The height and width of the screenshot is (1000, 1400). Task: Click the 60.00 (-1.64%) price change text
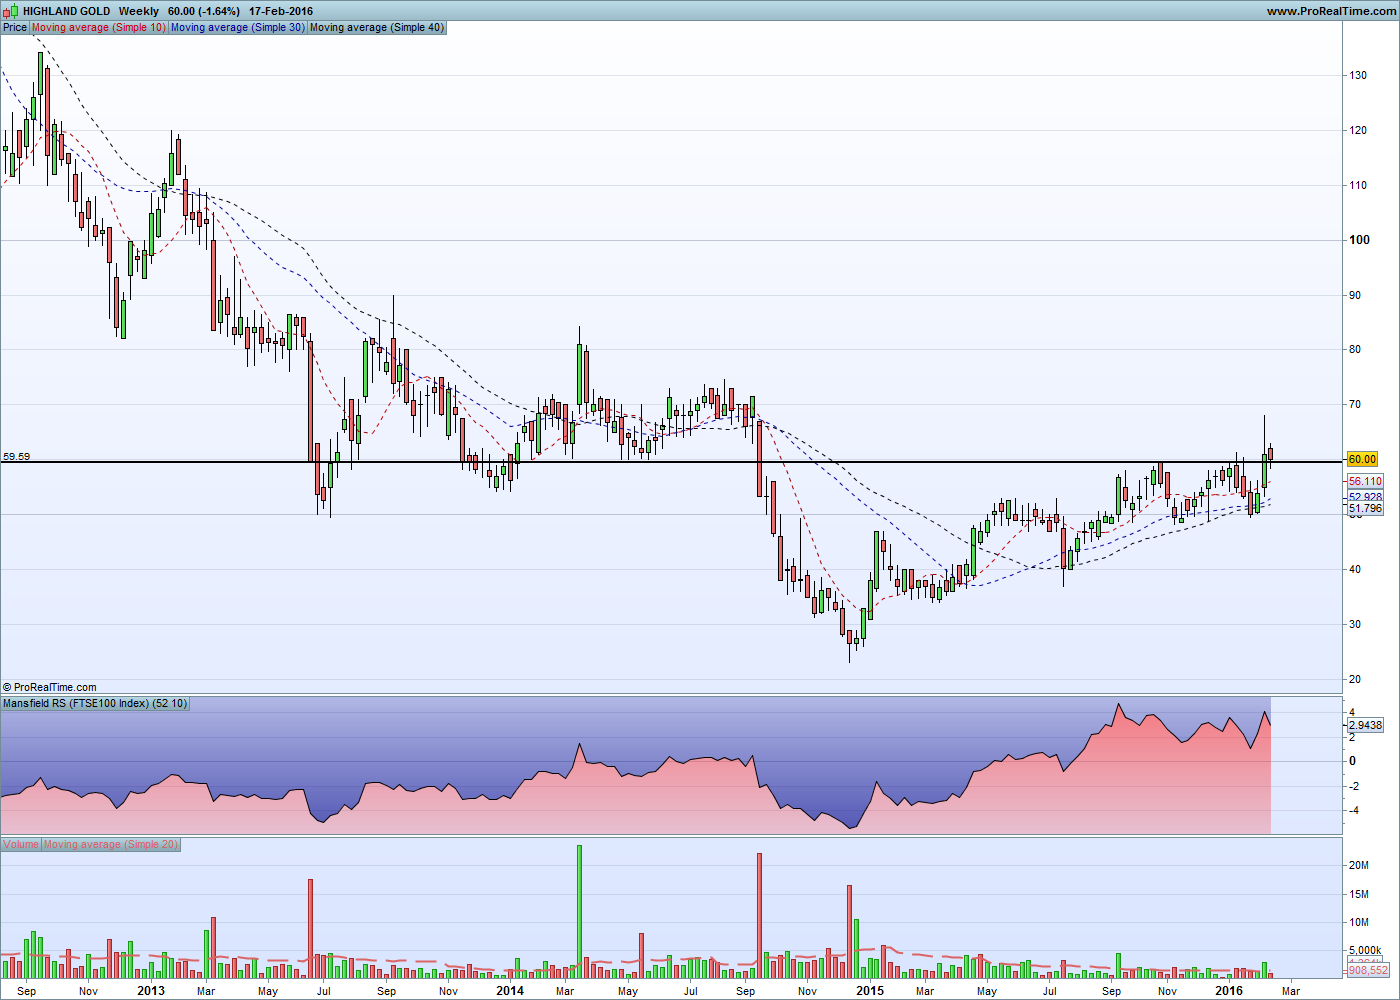pos(204,11)
